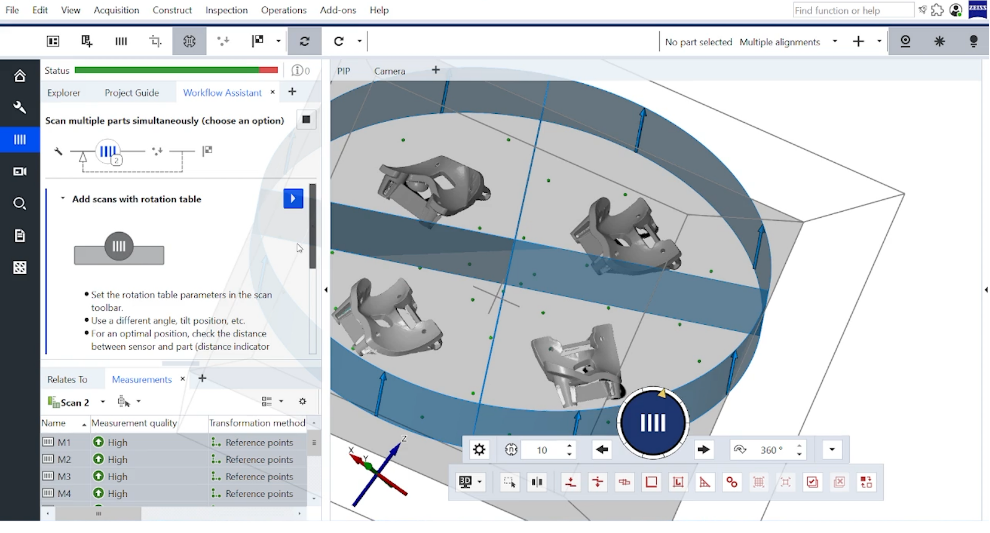Toggle the light bulb icon in top right
The height and width of the screenshot is (533, 990).
click(x=973, y=41)
